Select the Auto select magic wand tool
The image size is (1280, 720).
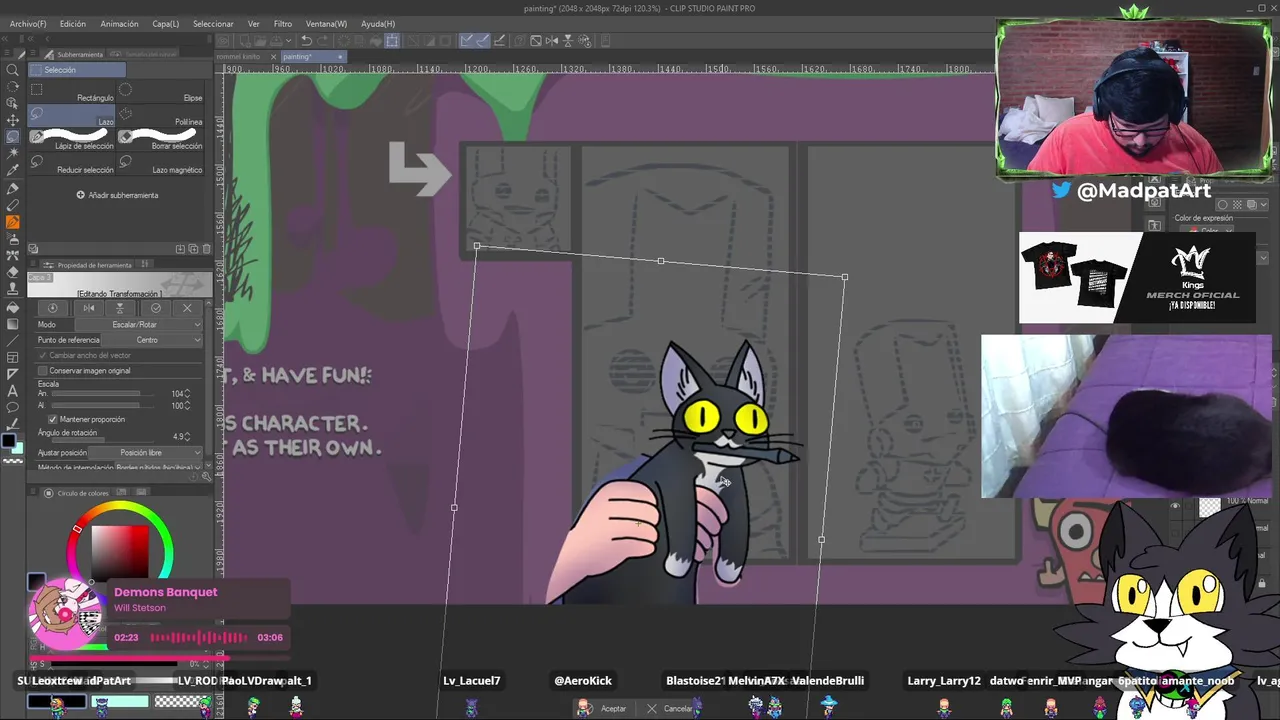tap(12, 154)
